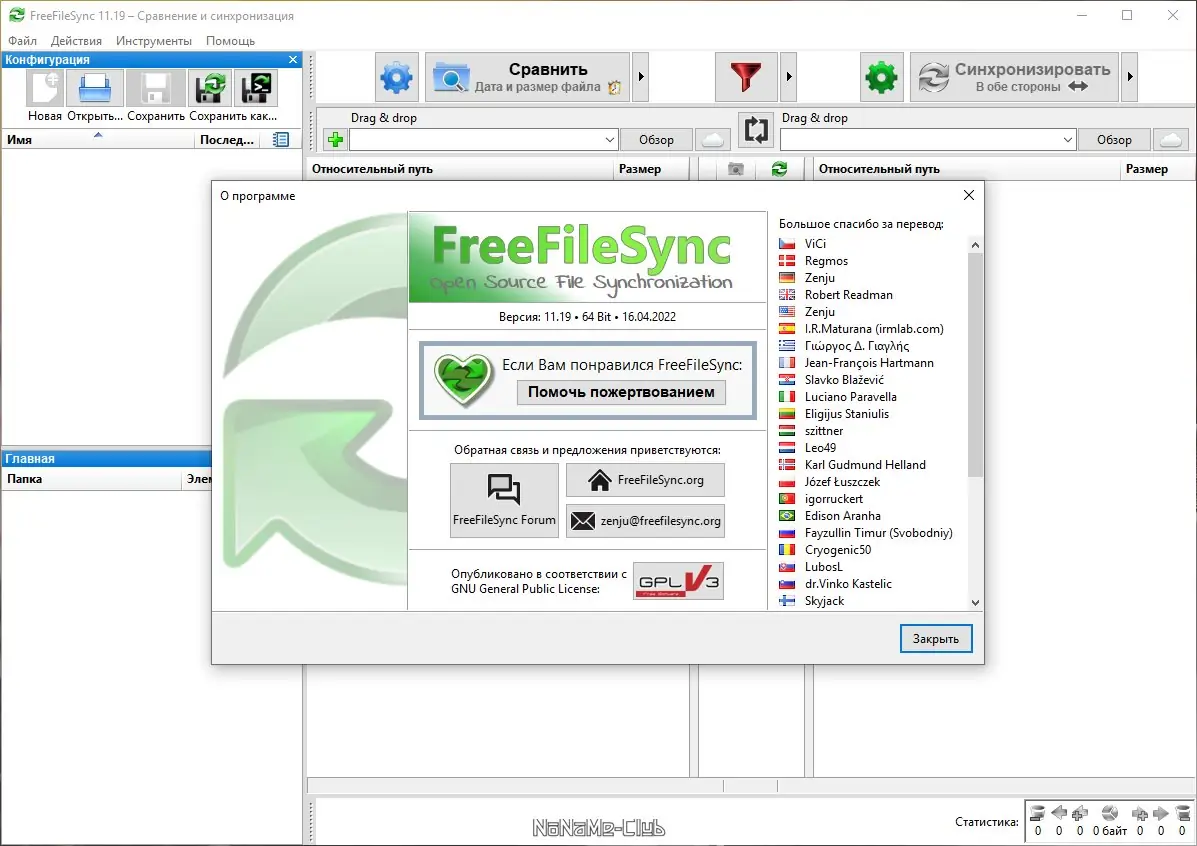The height and width of the screenshot is (846, 1197).
Task: Click the Помочь пожертвованием button
Action: [x=621, y=392]
